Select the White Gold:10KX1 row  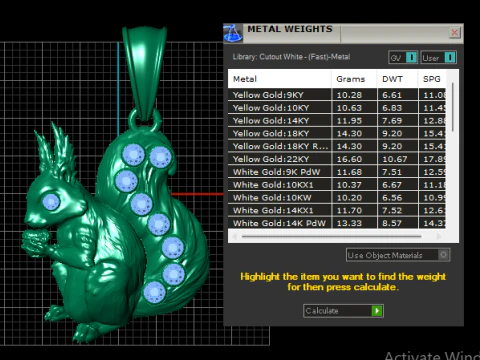[x=337, y=185]
